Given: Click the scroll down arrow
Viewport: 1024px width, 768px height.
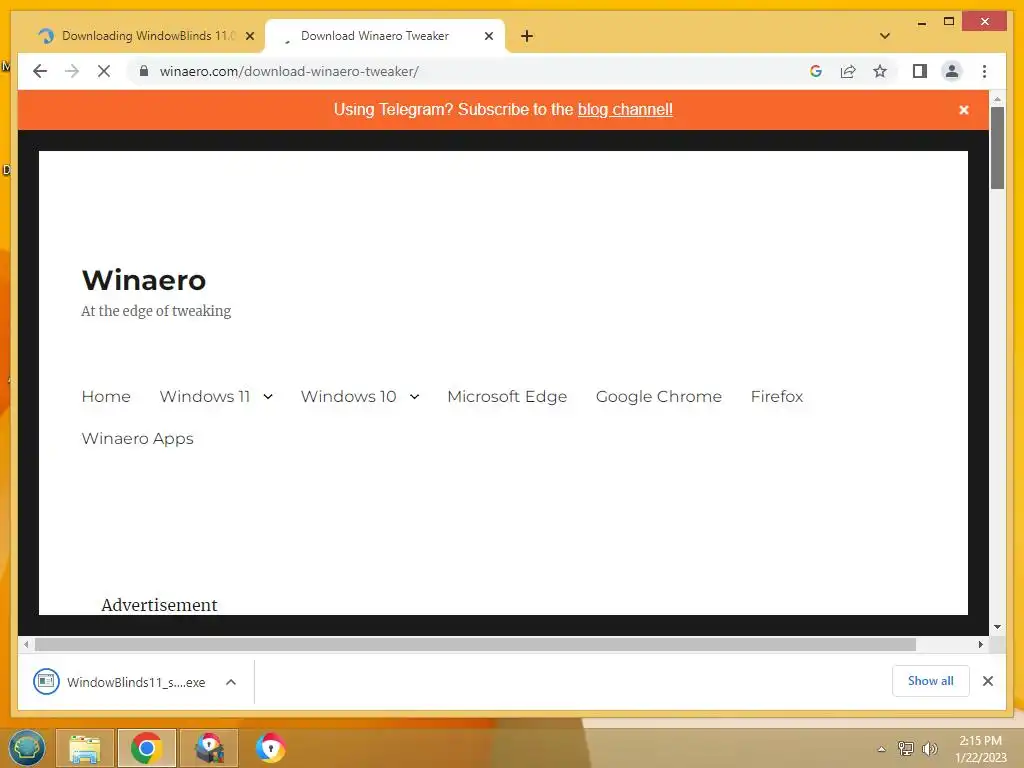Looking at the screenshot, I should [997, 626].
